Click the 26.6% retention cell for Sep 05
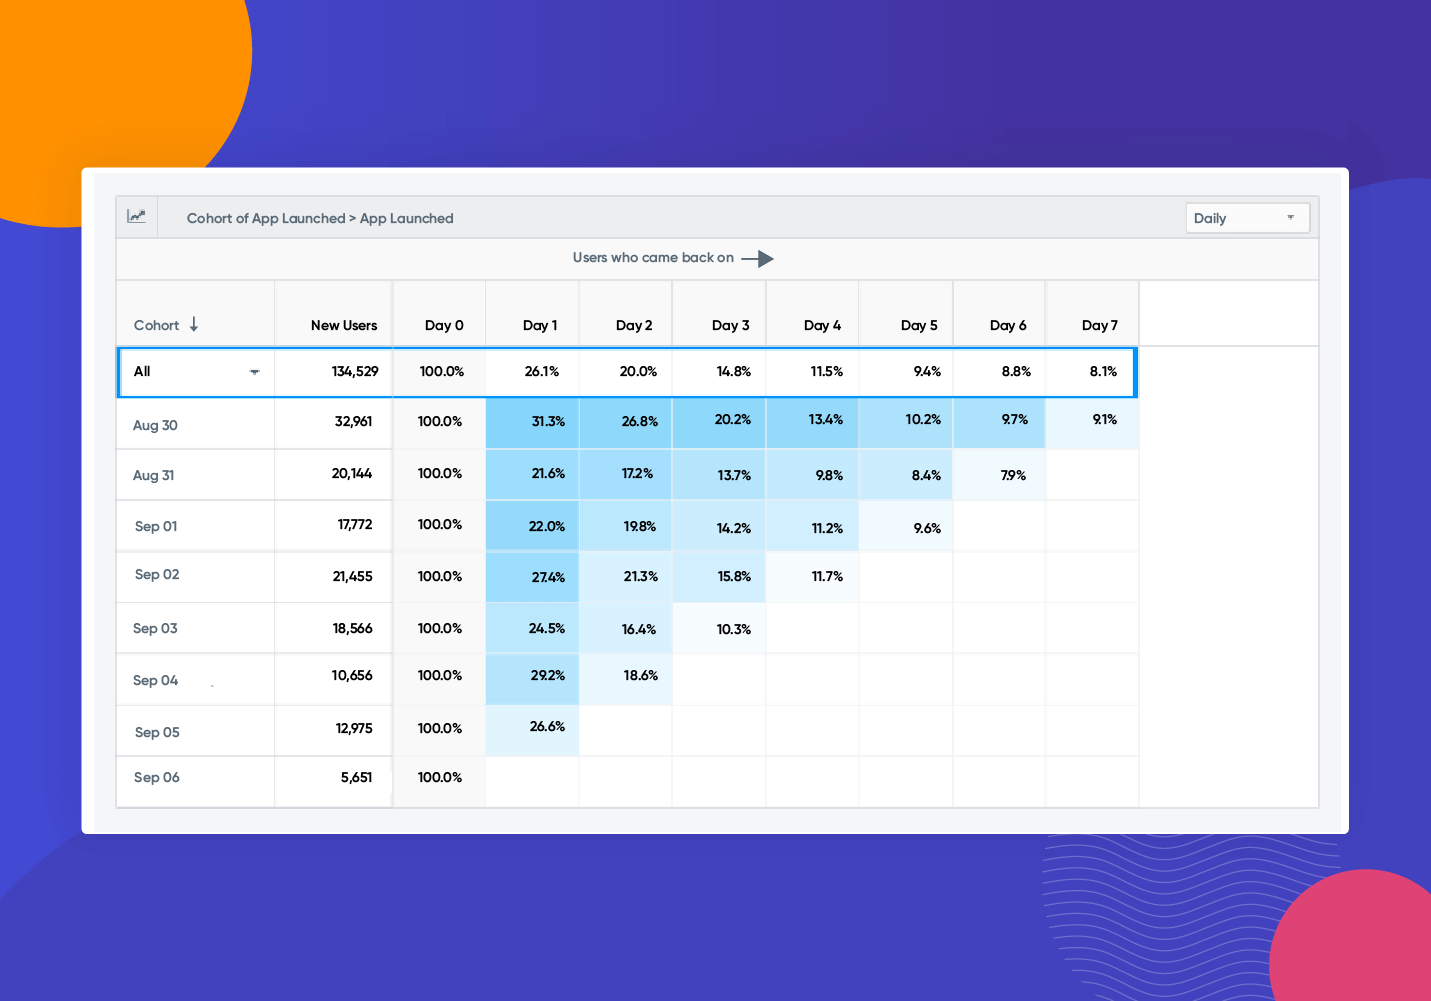 (532, 731)
